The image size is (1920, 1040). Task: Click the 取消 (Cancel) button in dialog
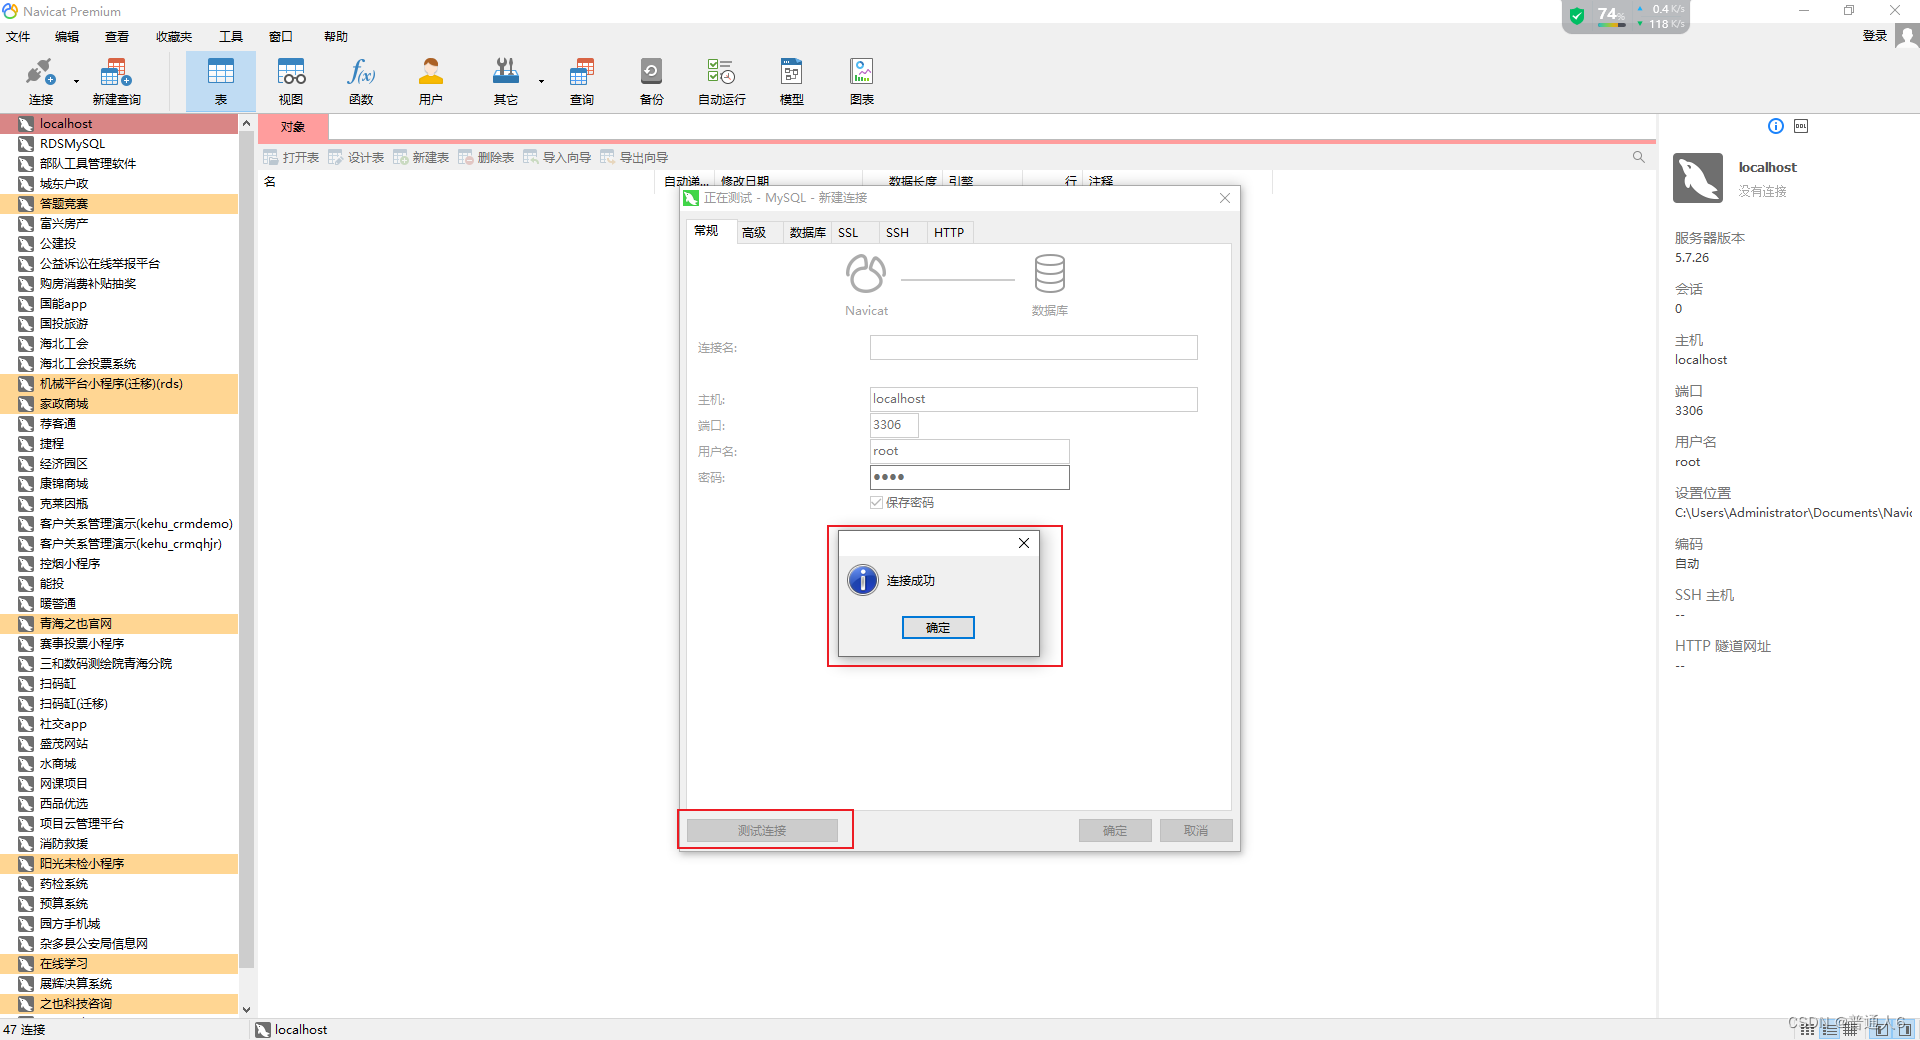pos(1196,831)
